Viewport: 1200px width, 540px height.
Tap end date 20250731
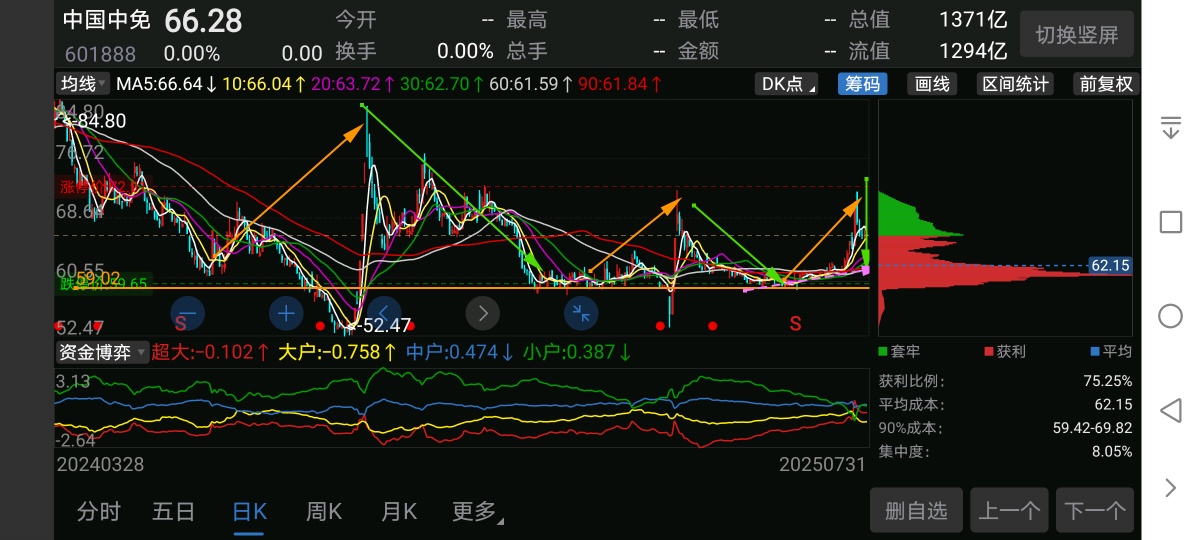point(823,465)
